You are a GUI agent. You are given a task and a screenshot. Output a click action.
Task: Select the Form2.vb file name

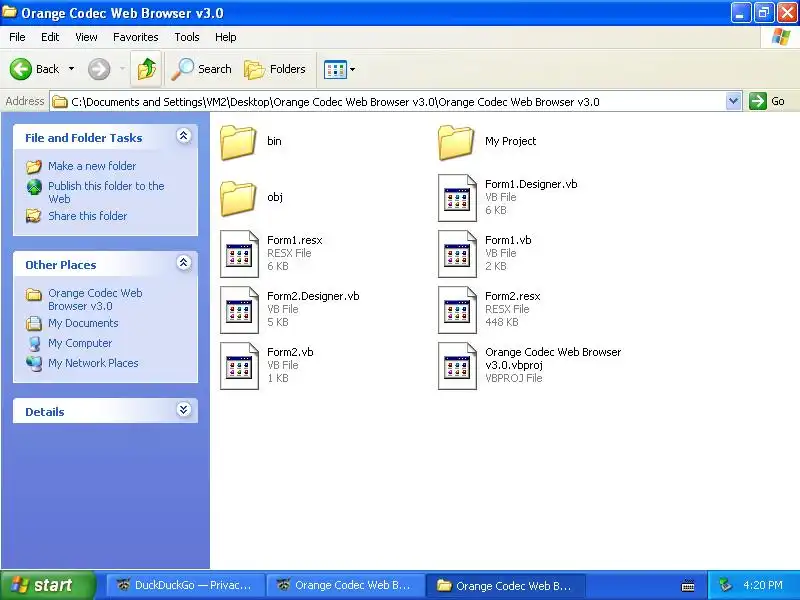click(290, 352)
